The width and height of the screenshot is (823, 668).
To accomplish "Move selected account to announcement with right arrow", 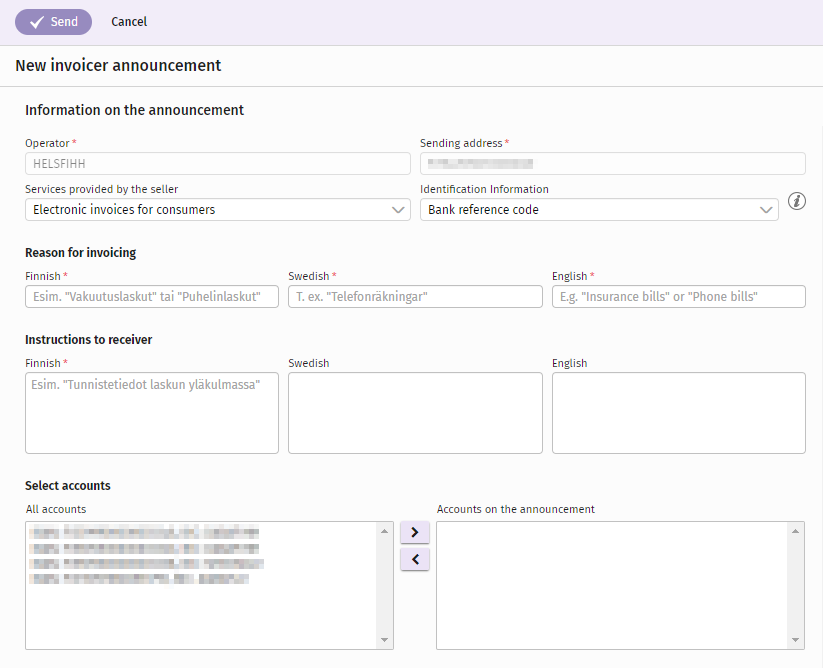I will [415, 533].
